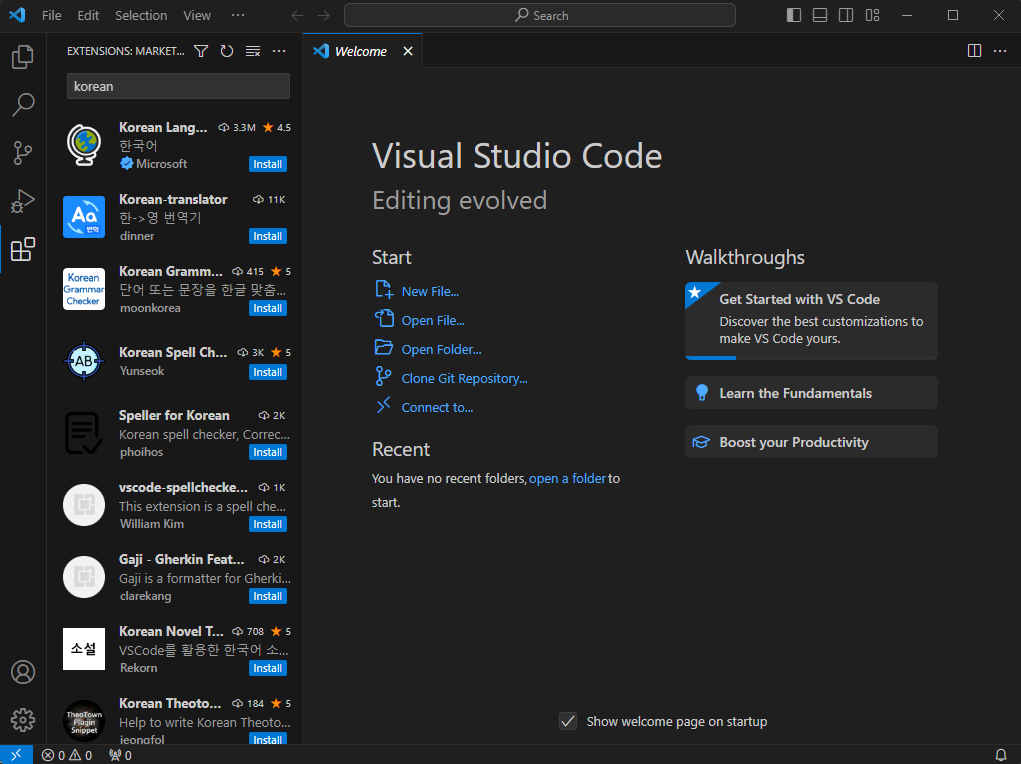Open Korean Grammar Checker extension icon
1021x764 pixels.
(84, 289)
